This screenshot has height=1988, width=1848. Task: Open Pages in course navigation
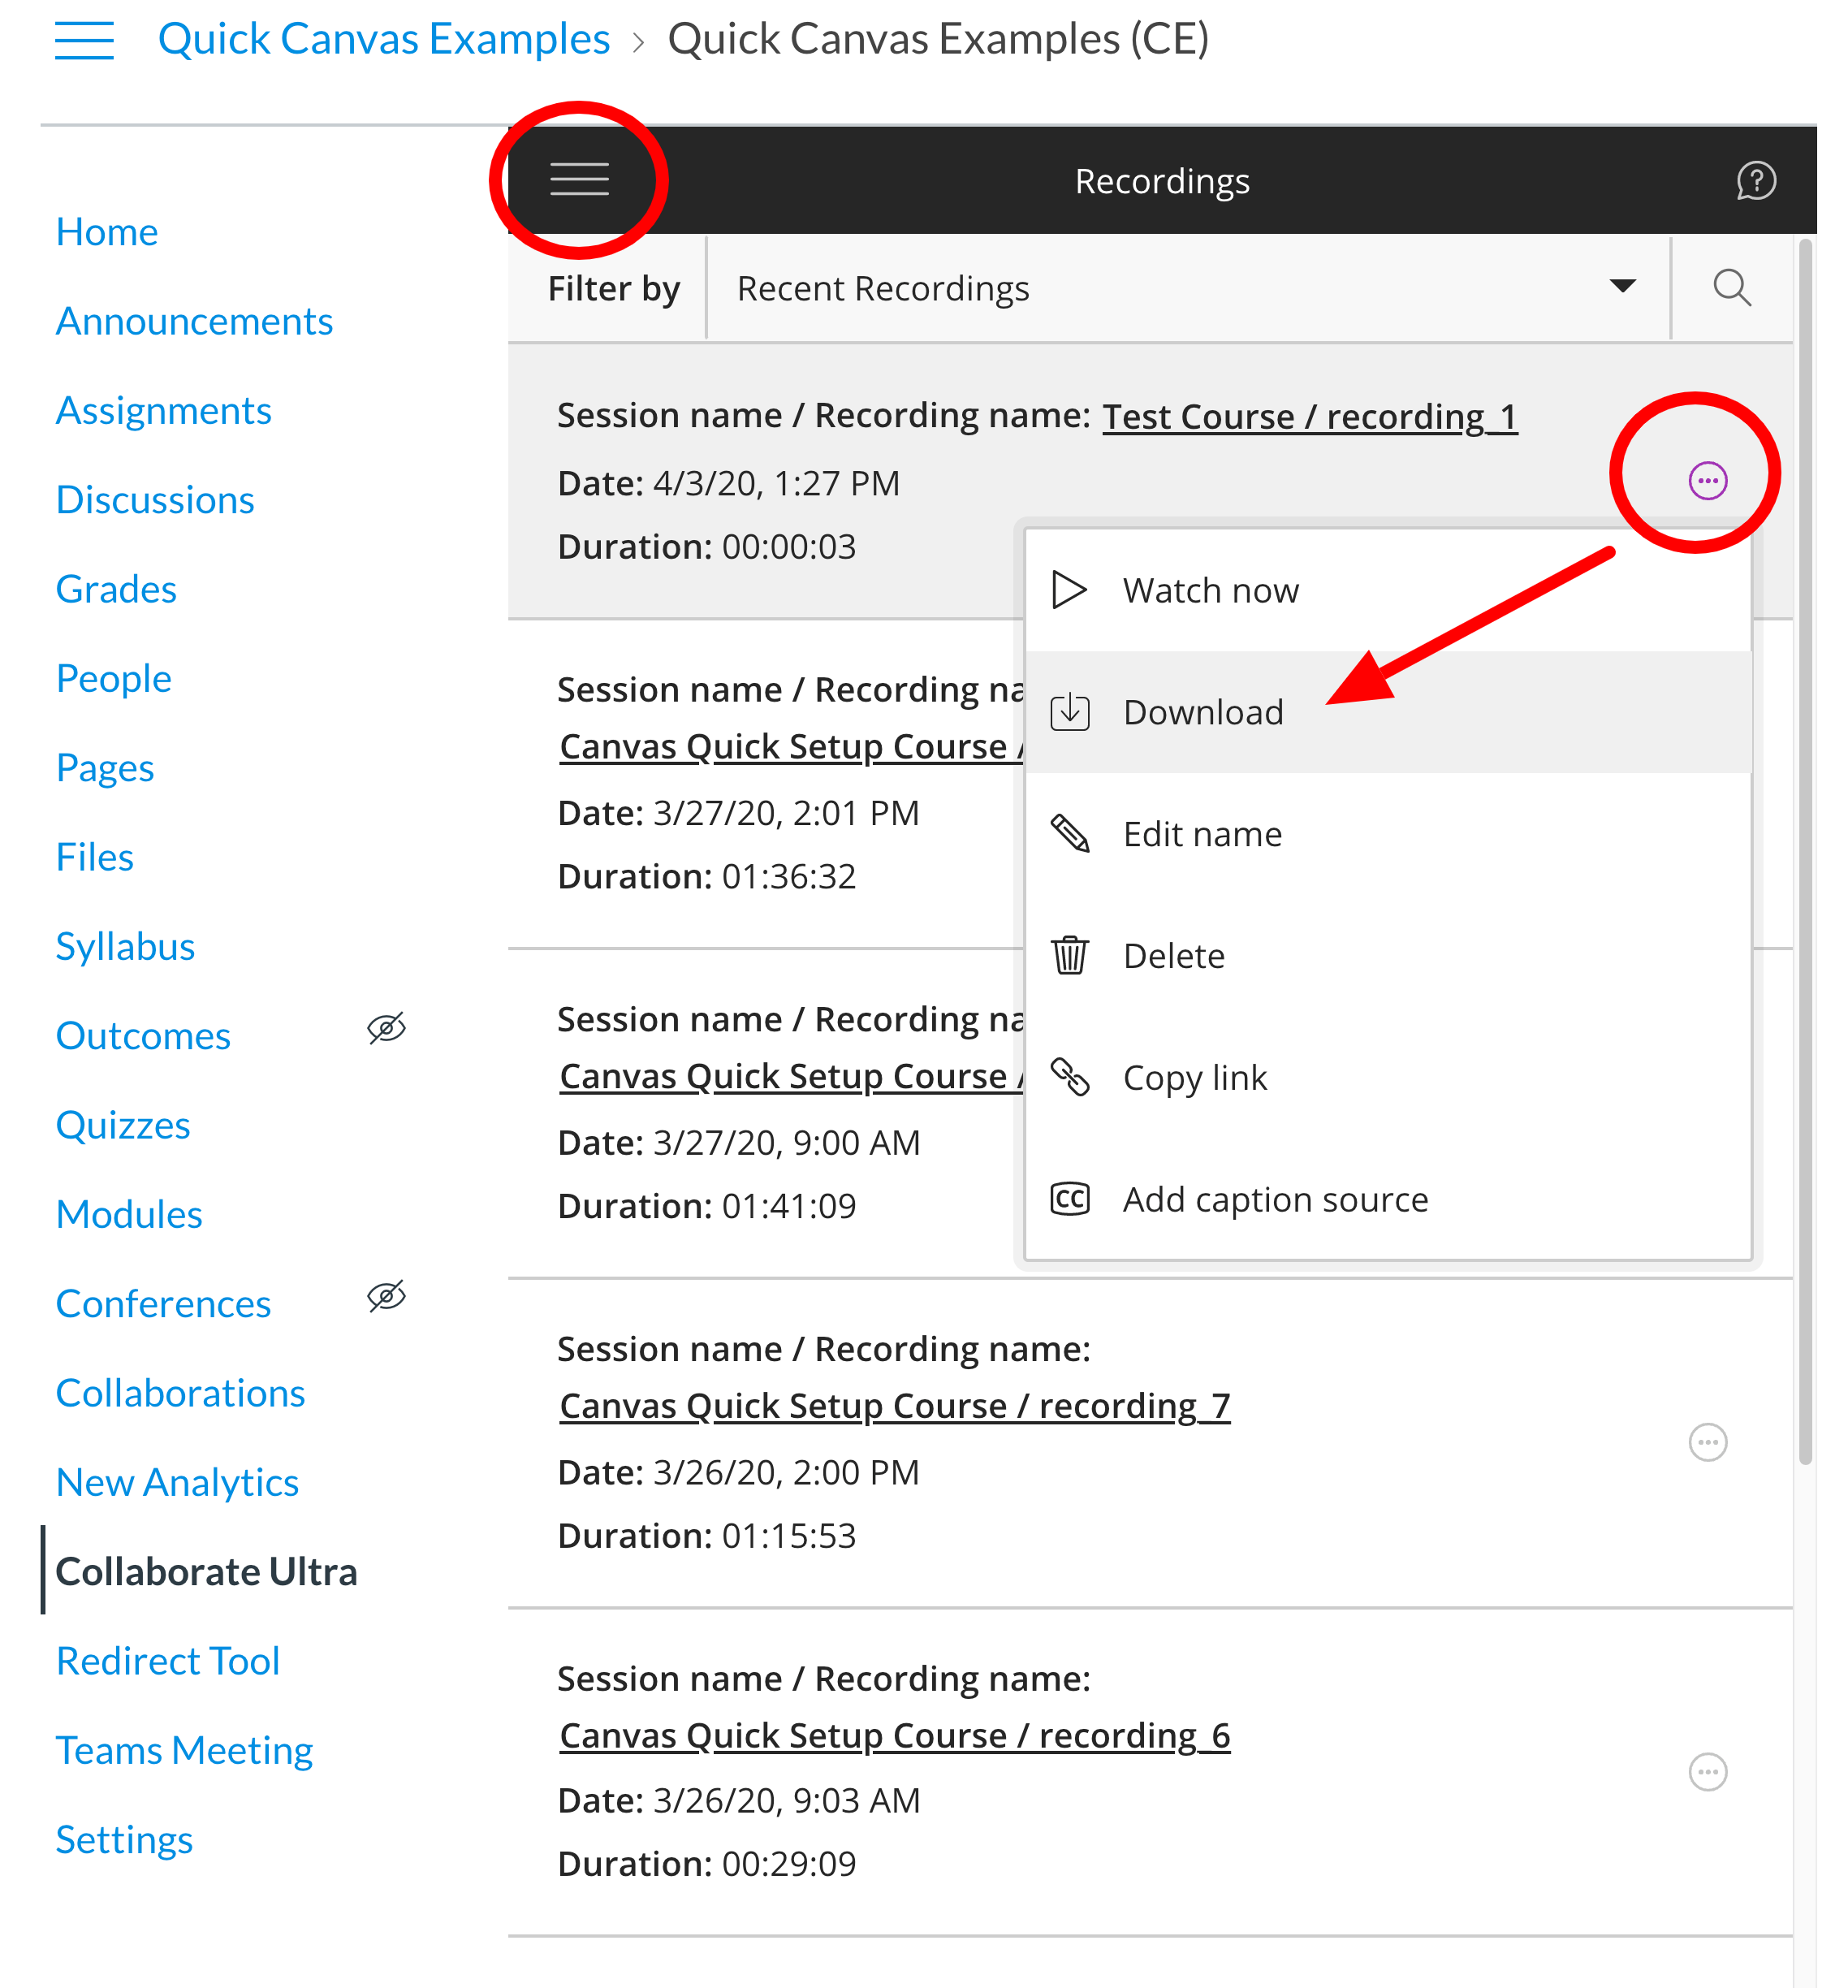pos(105,767)
